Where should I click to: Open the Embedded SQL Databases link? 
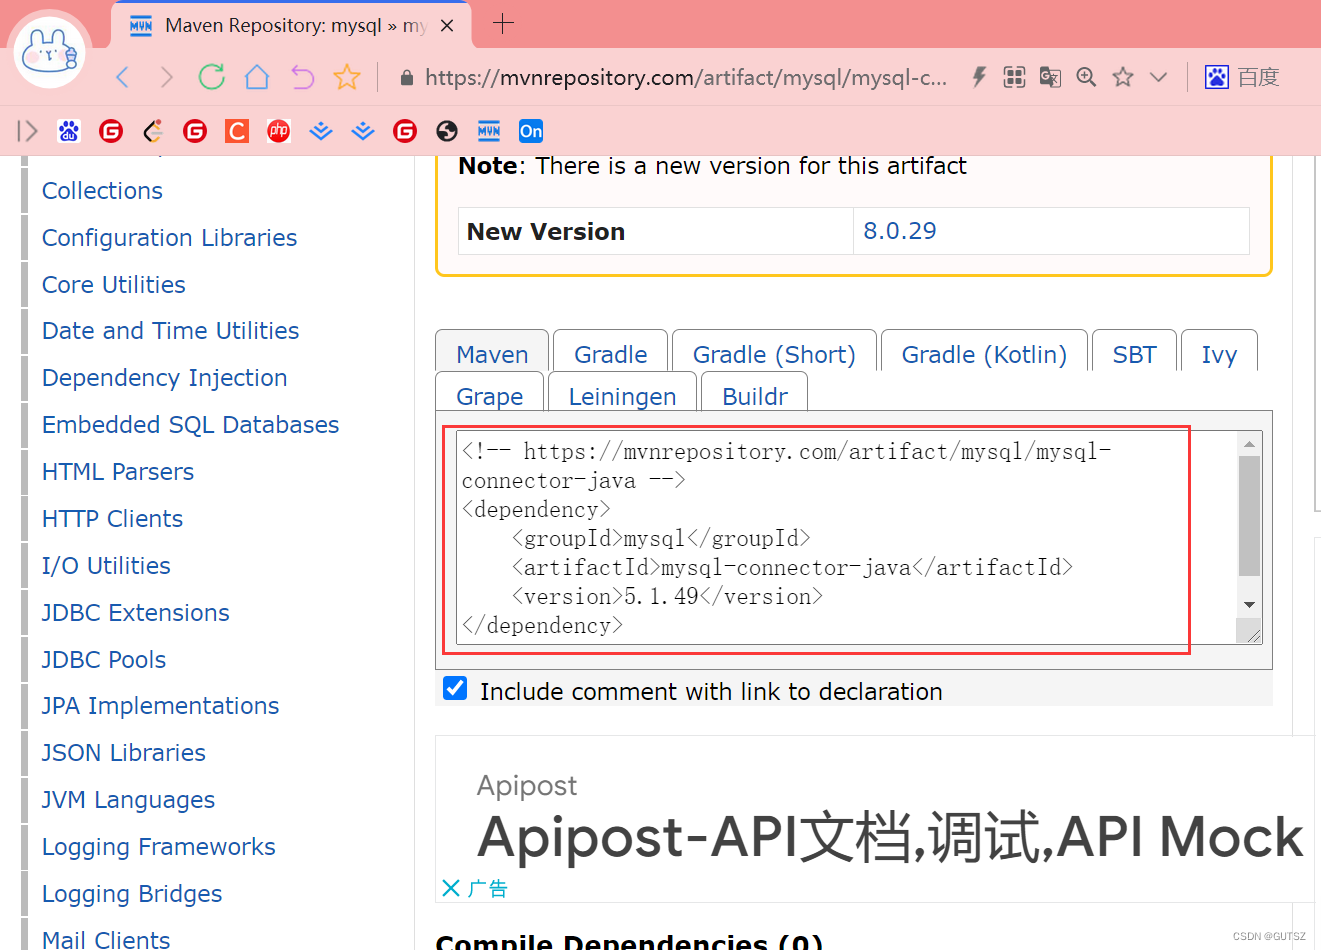point(190,425)
